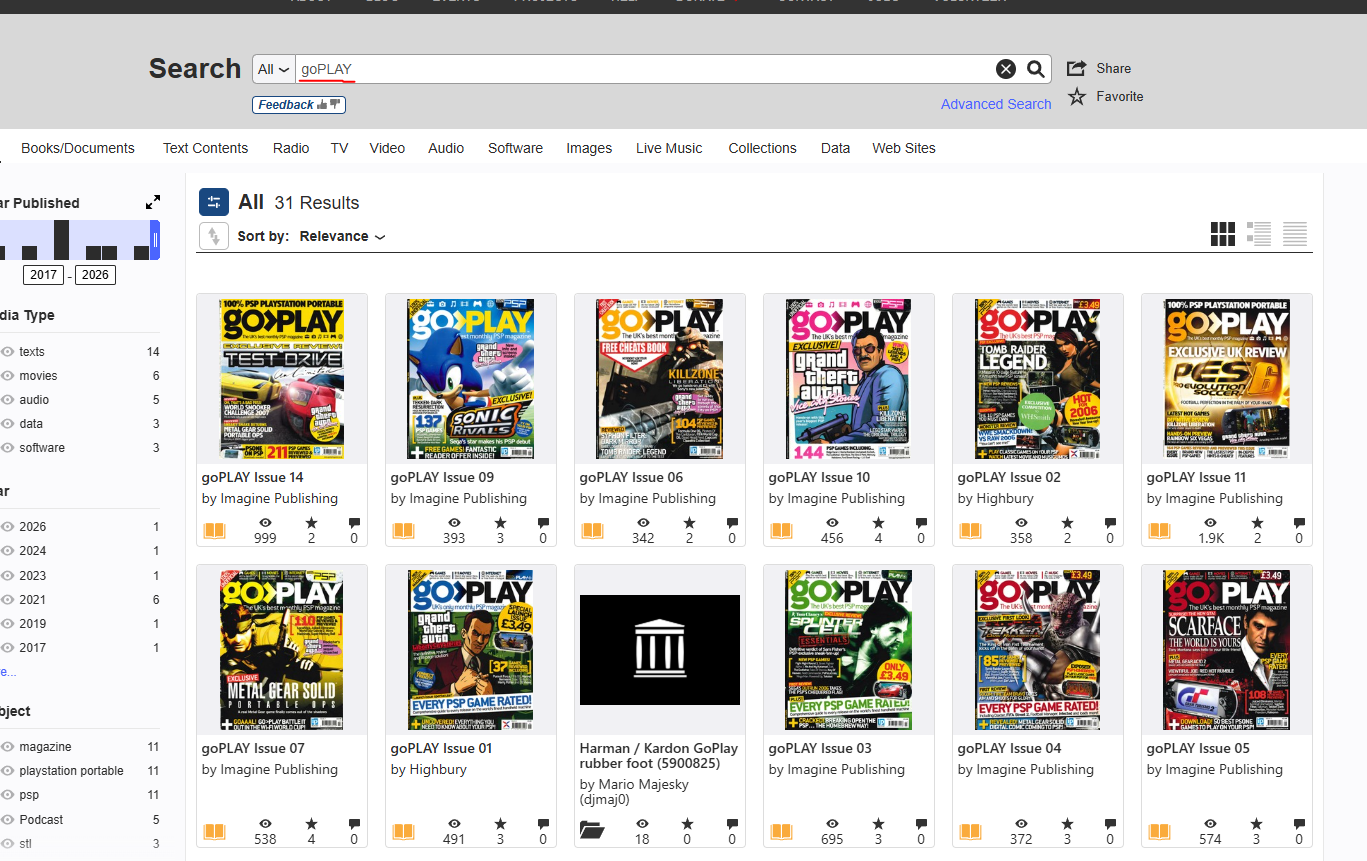Image resolution: width=1367 pixels, height=861 pixels.
Task: Click the favorites star on goPLAY Issue 10
Action: 878,523
